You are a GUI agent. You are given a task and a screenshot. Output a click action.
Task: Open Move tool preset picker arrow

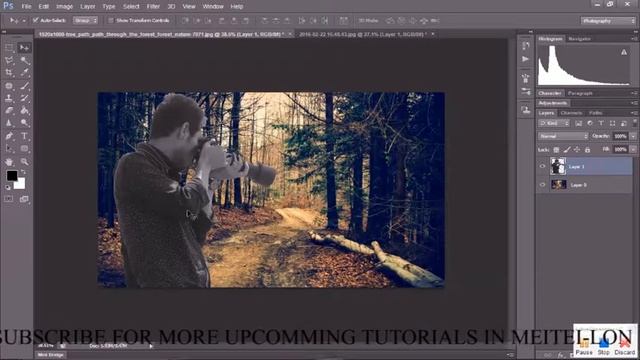24,20
